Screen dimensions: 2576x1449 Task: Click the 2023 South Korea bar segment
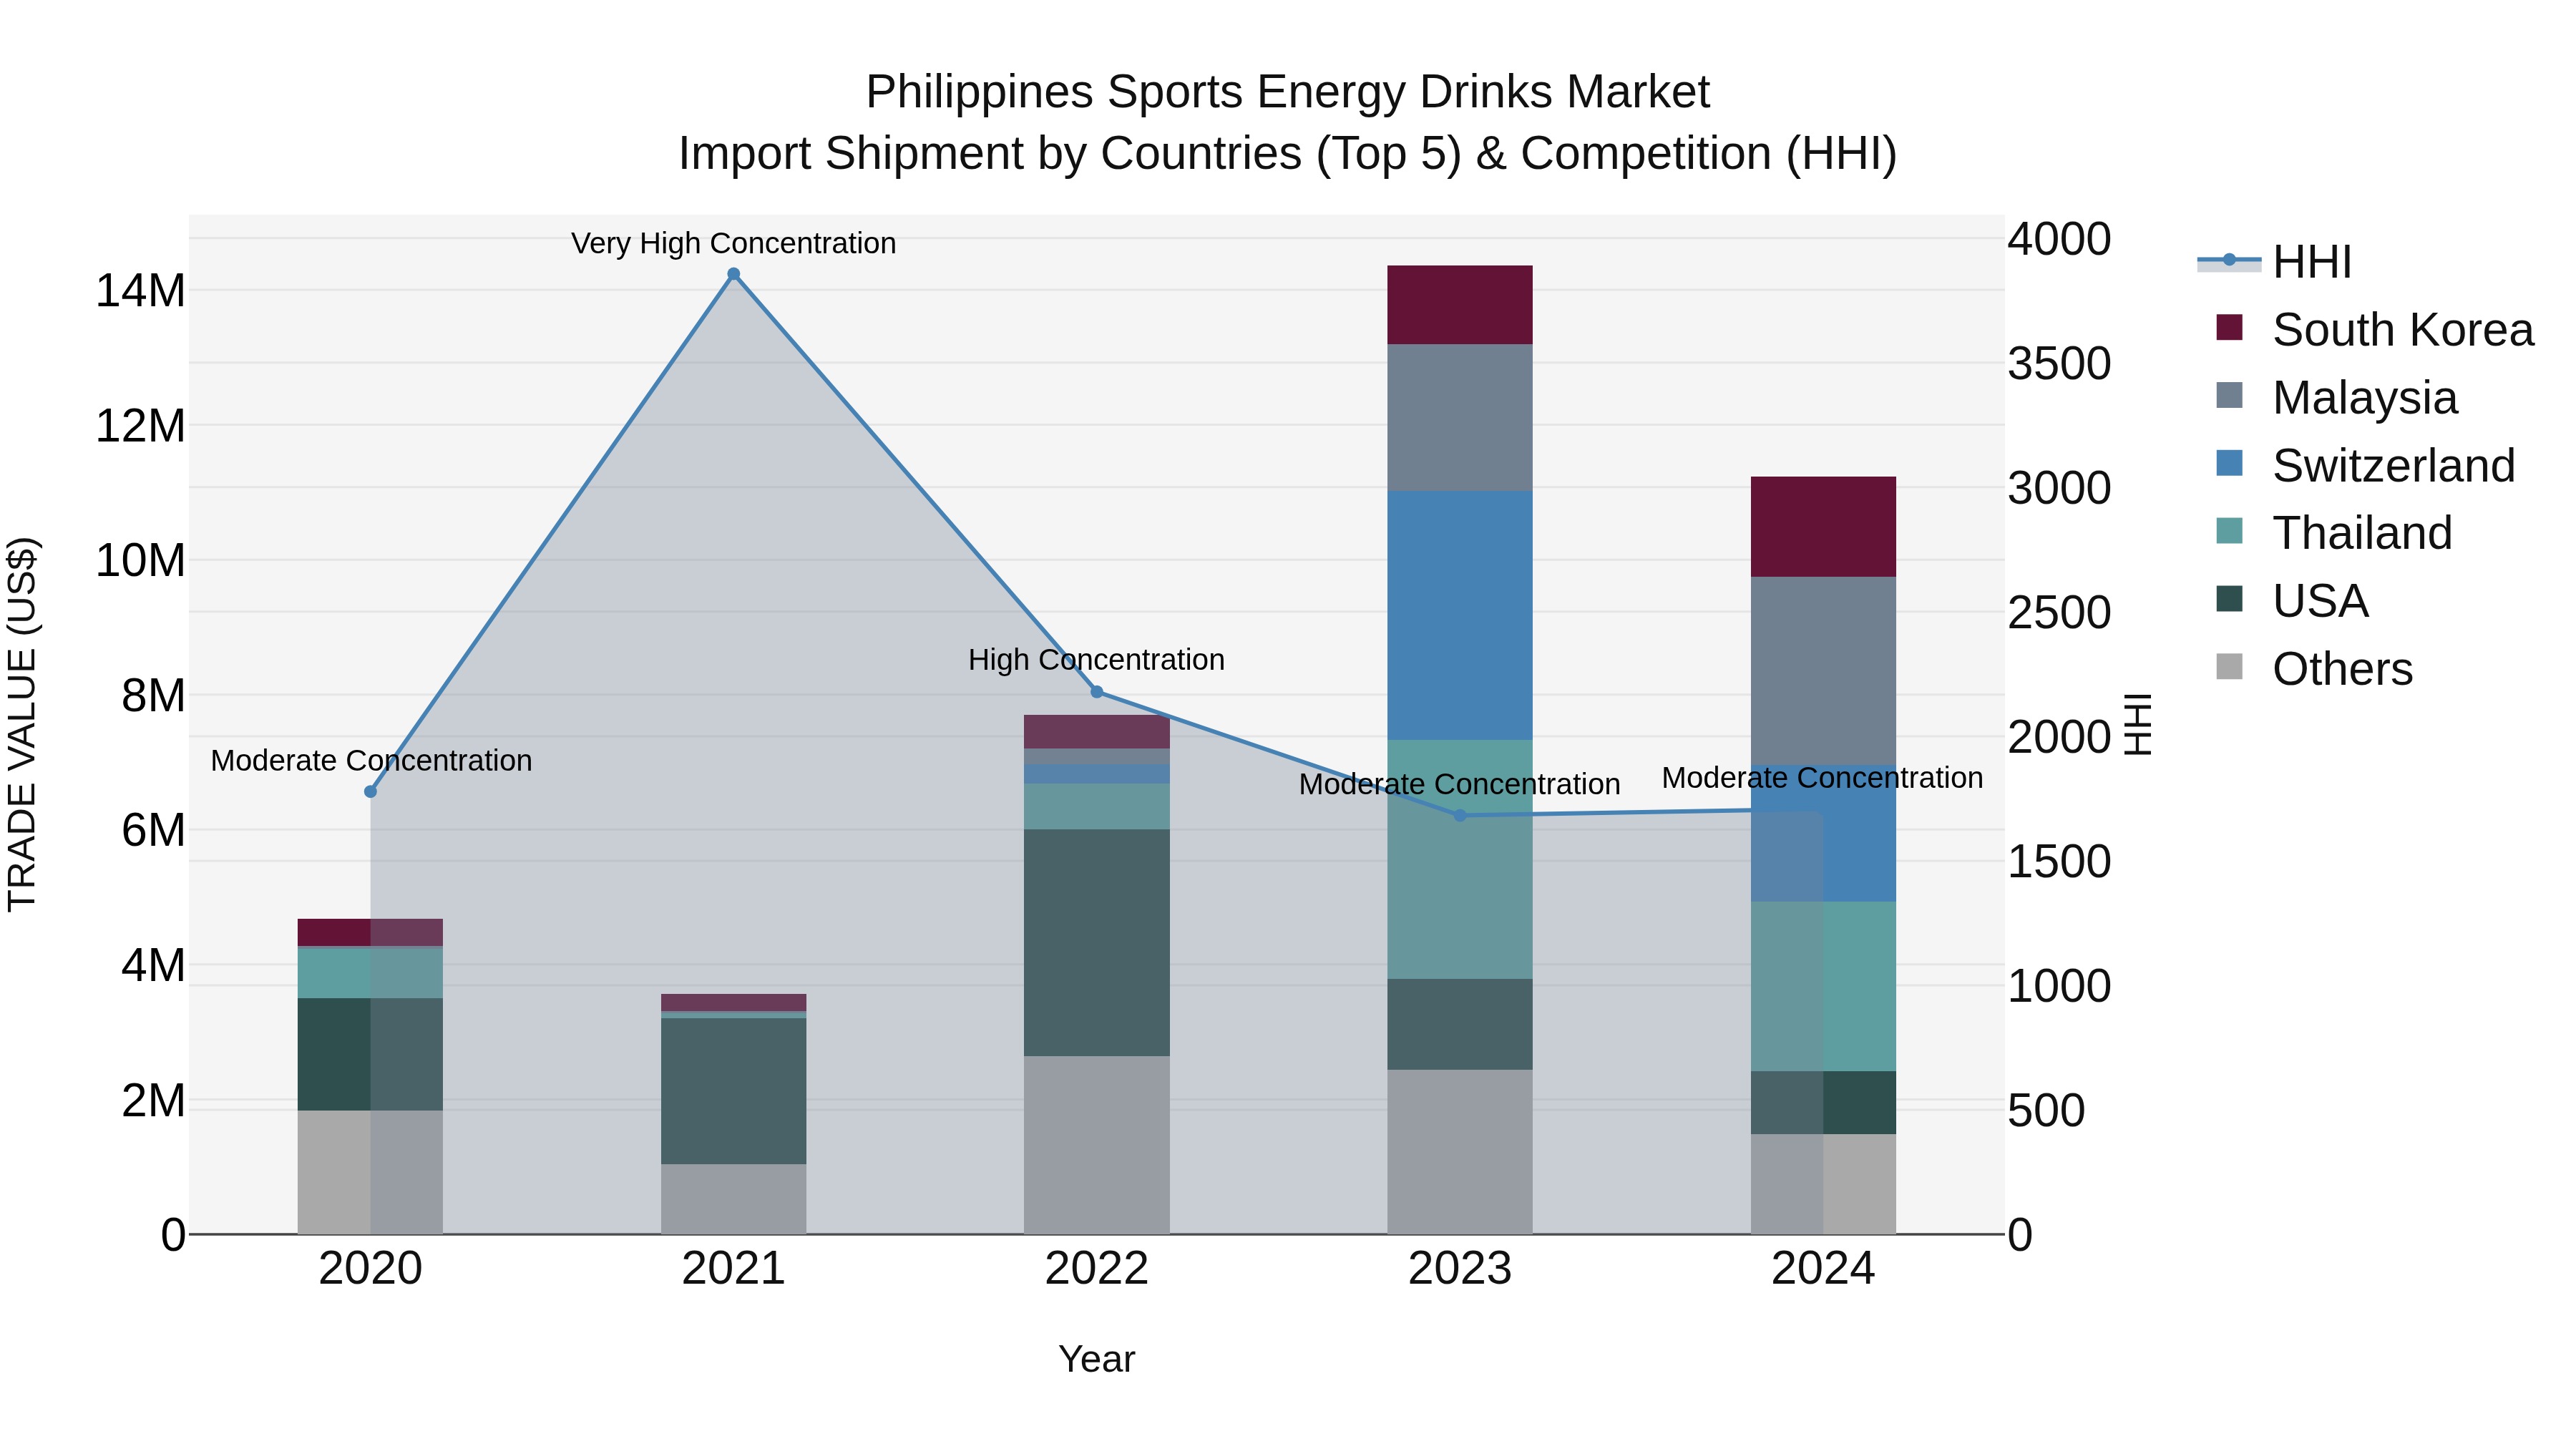(1460, 305)
